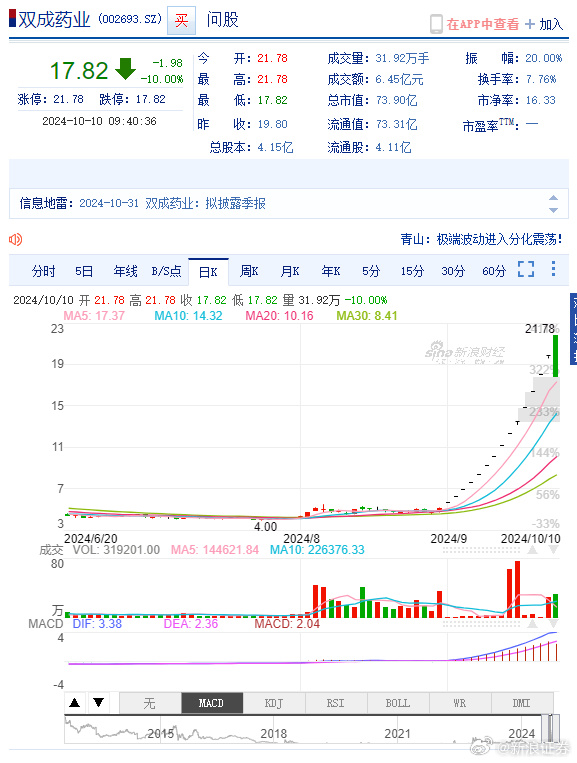Viewport: 577px width, 763px height.
Task: Open 青山 极端波动进入分化震荡 headline
Action: pos(481,239)
